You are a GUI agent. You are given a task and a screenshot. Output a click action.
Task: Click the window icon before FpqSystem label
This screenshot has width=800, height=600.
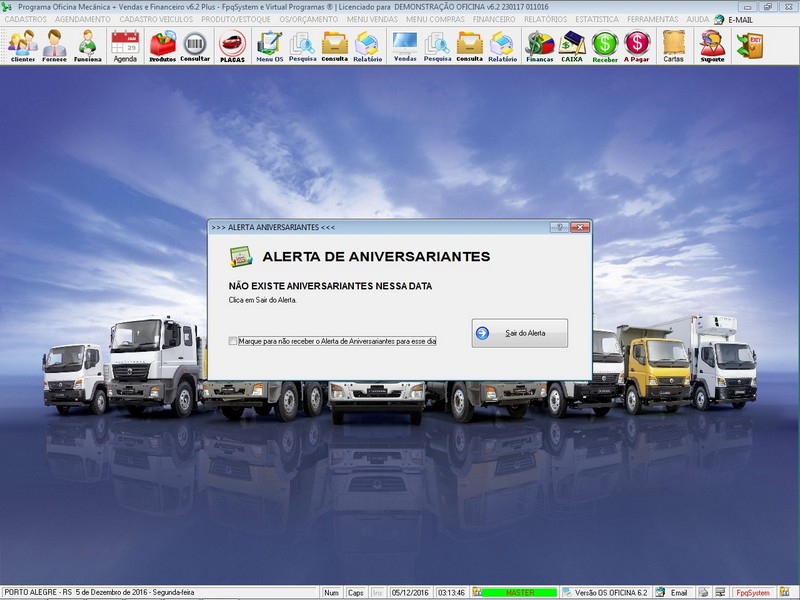pyautogui.click(x=719, y=592)
